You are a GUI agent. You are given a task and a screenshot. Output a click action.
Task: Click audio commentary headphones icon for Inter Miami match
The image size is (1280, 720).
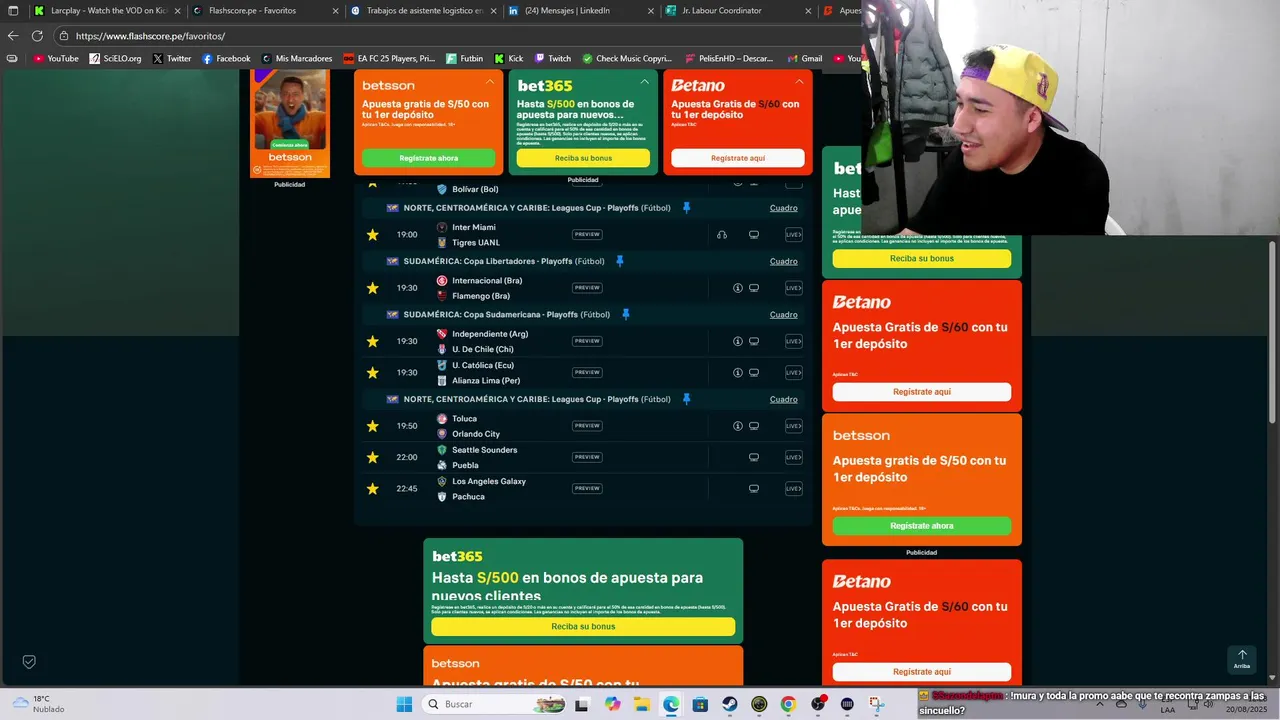pyautogui.click(x=722, y=235)
